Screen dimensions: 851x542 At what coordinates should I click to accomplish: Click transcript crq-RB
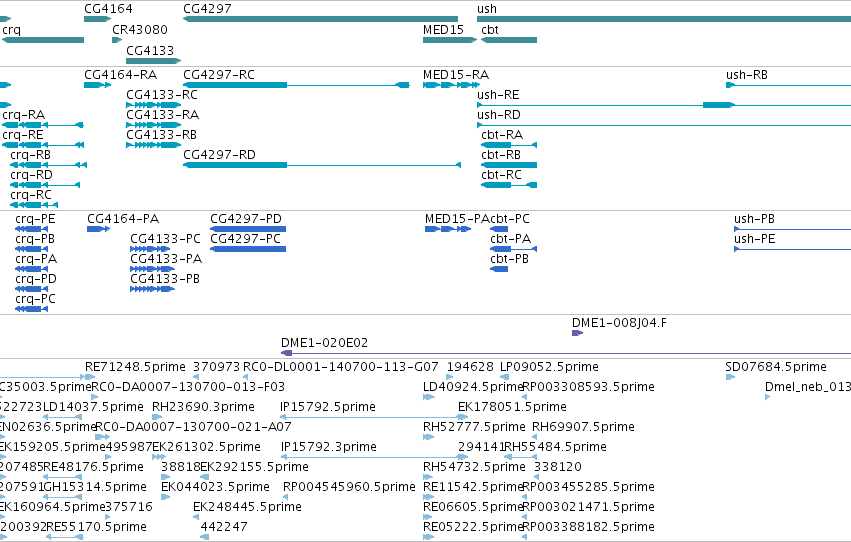click(x=30, y=155)
